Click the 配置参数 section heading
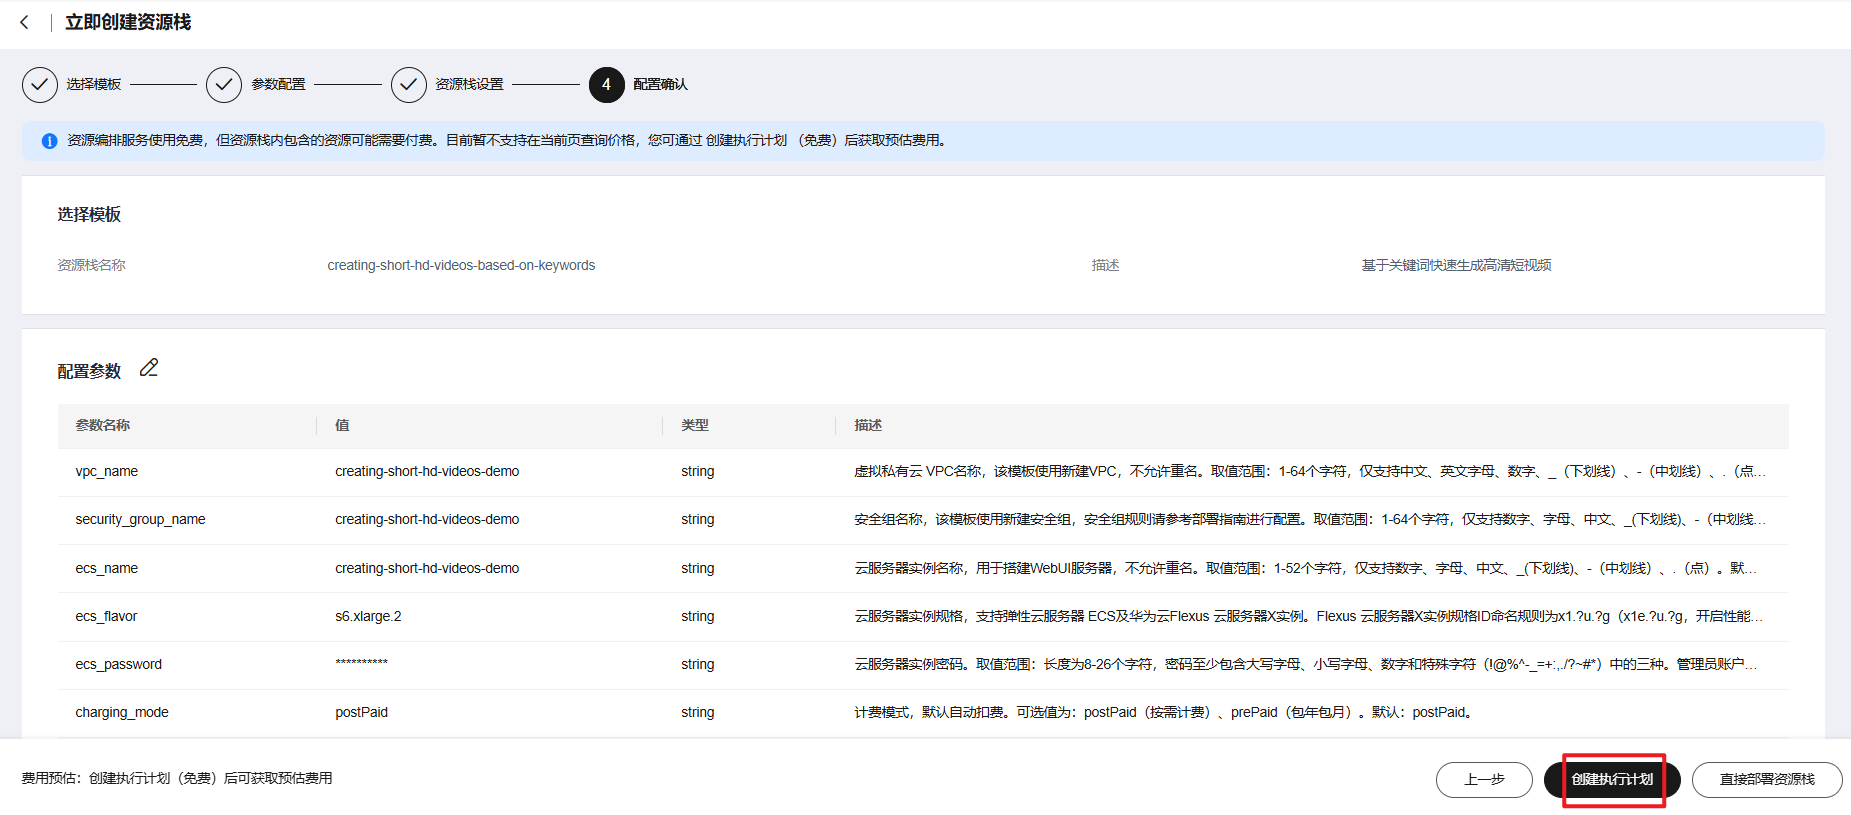1851x815 pixels. coord(89,372)
